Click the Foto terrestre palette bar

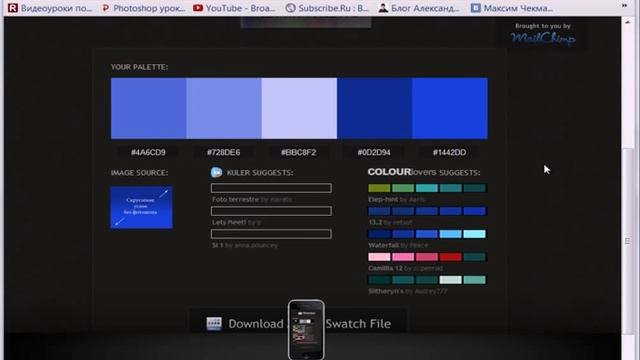coord(271,188)
